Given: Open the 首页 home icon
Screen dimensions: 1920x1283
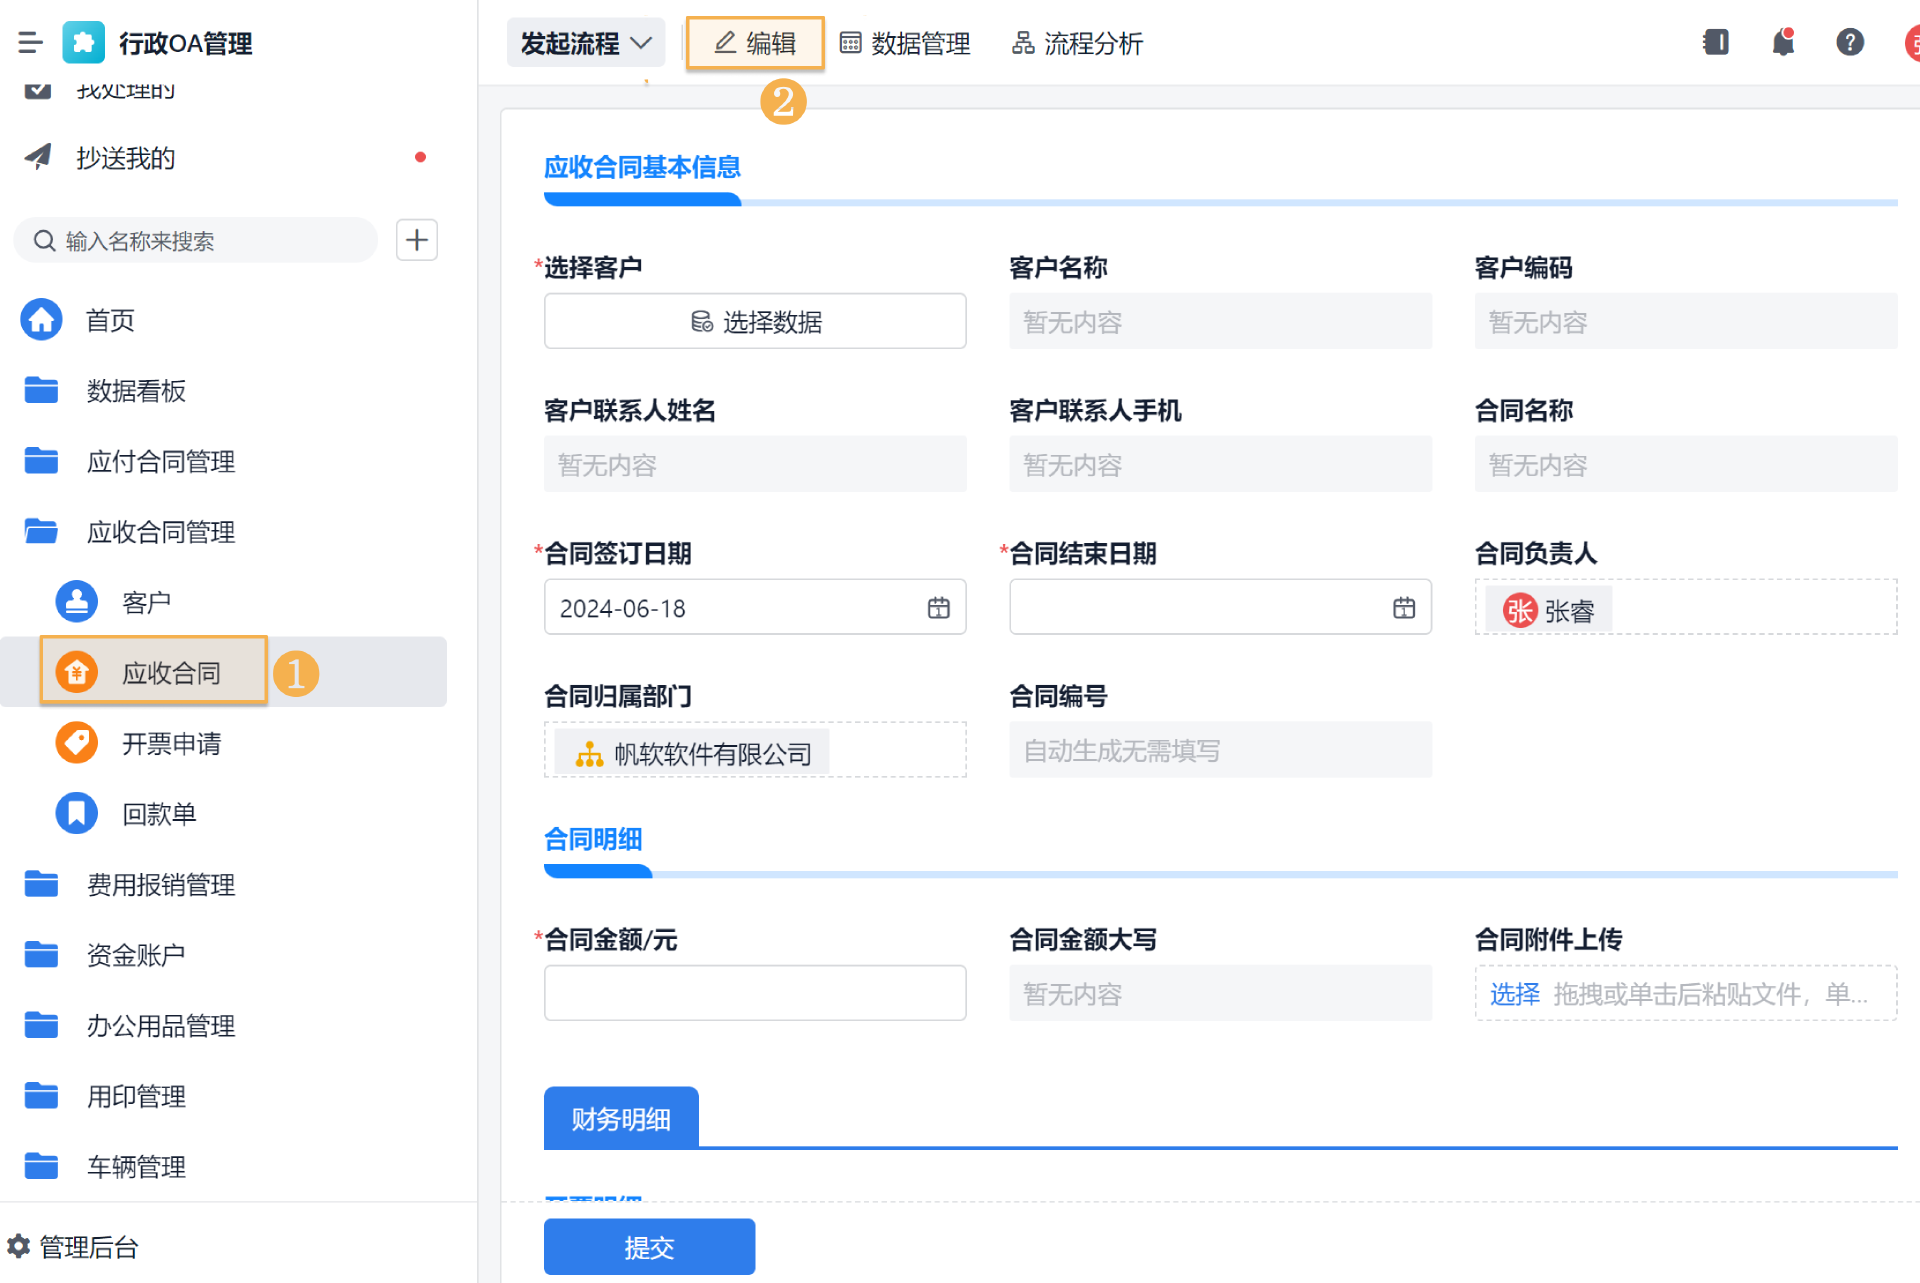Looking at the screenshot, I should (42, 320).
